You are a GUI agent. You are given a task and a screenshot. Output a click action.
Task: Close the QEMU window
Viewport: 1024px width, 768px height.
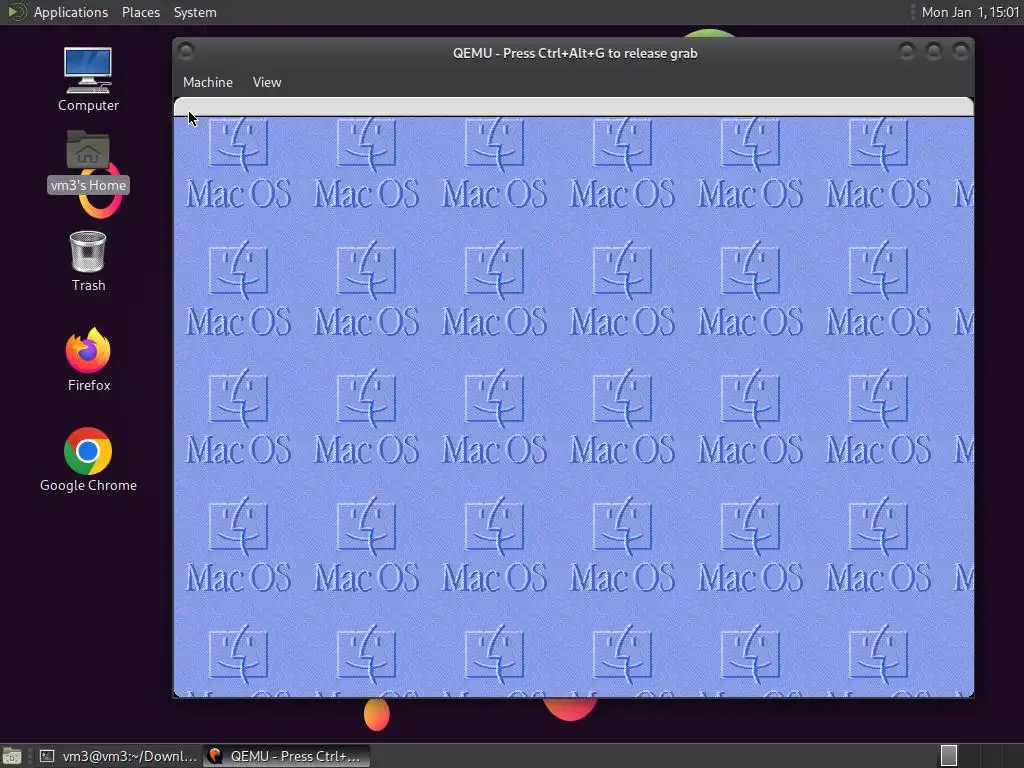(961, 51)
